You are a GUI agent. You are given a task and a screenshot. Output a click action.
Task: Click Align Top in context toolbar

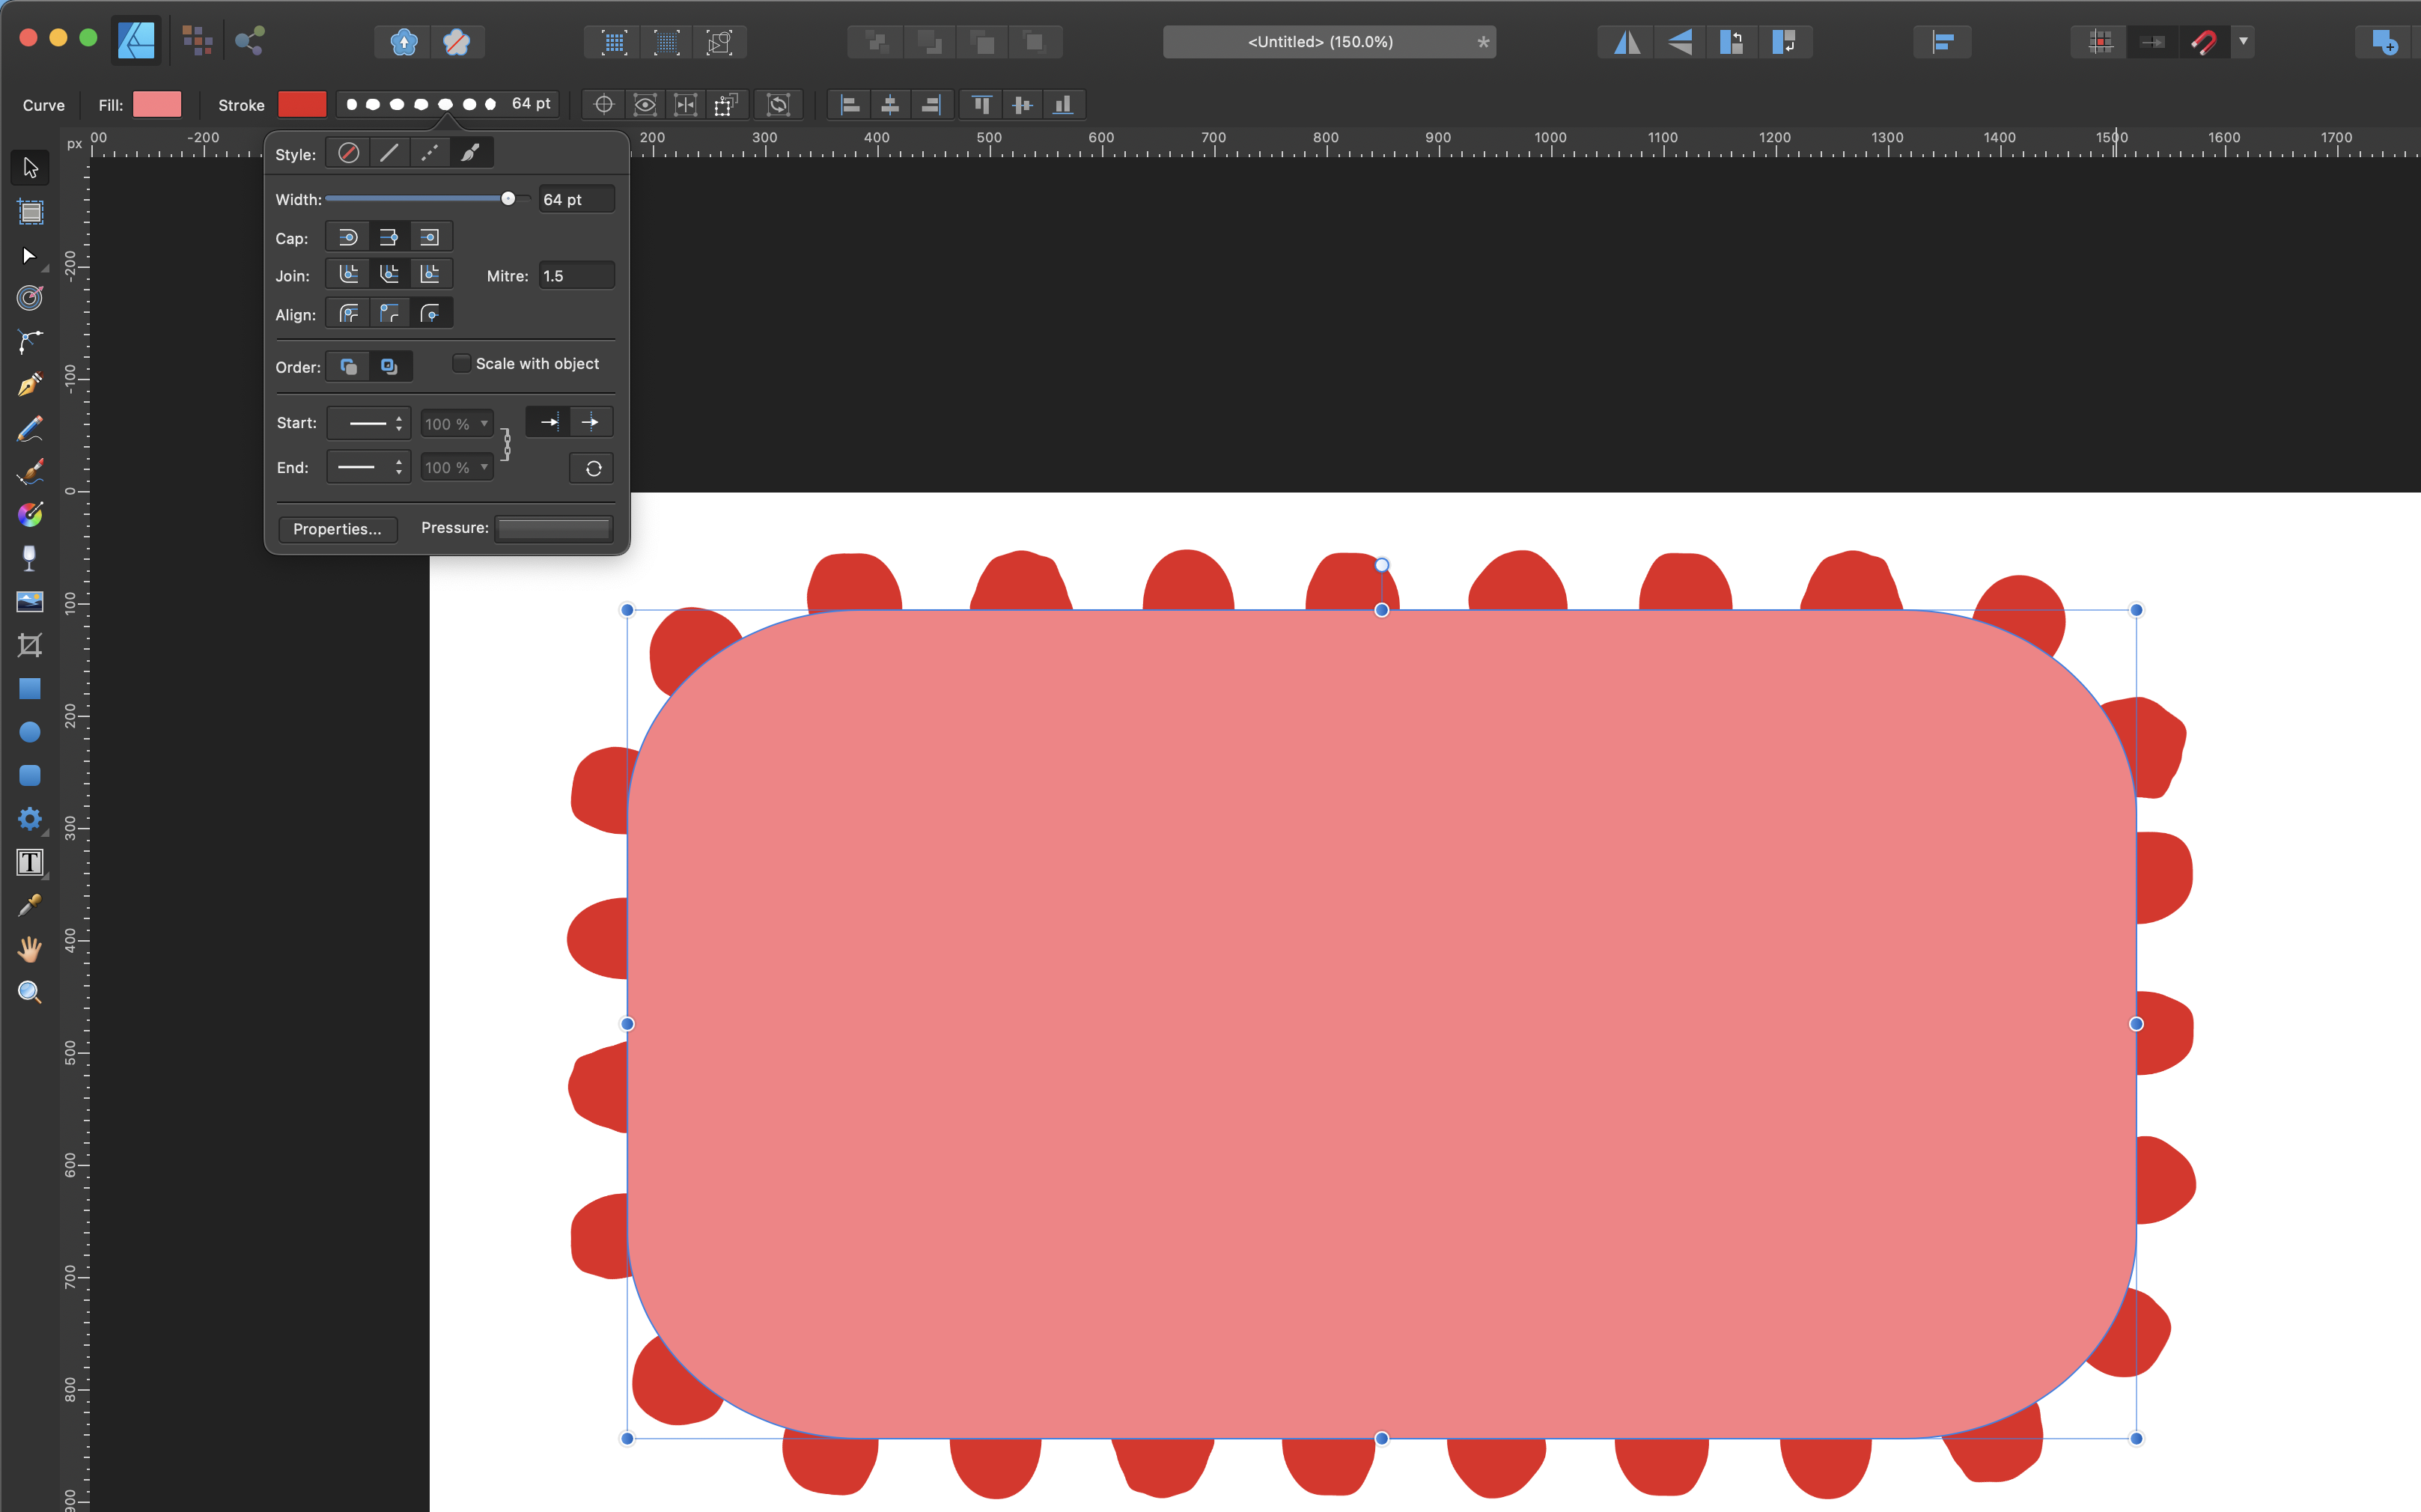coord(982,104)
